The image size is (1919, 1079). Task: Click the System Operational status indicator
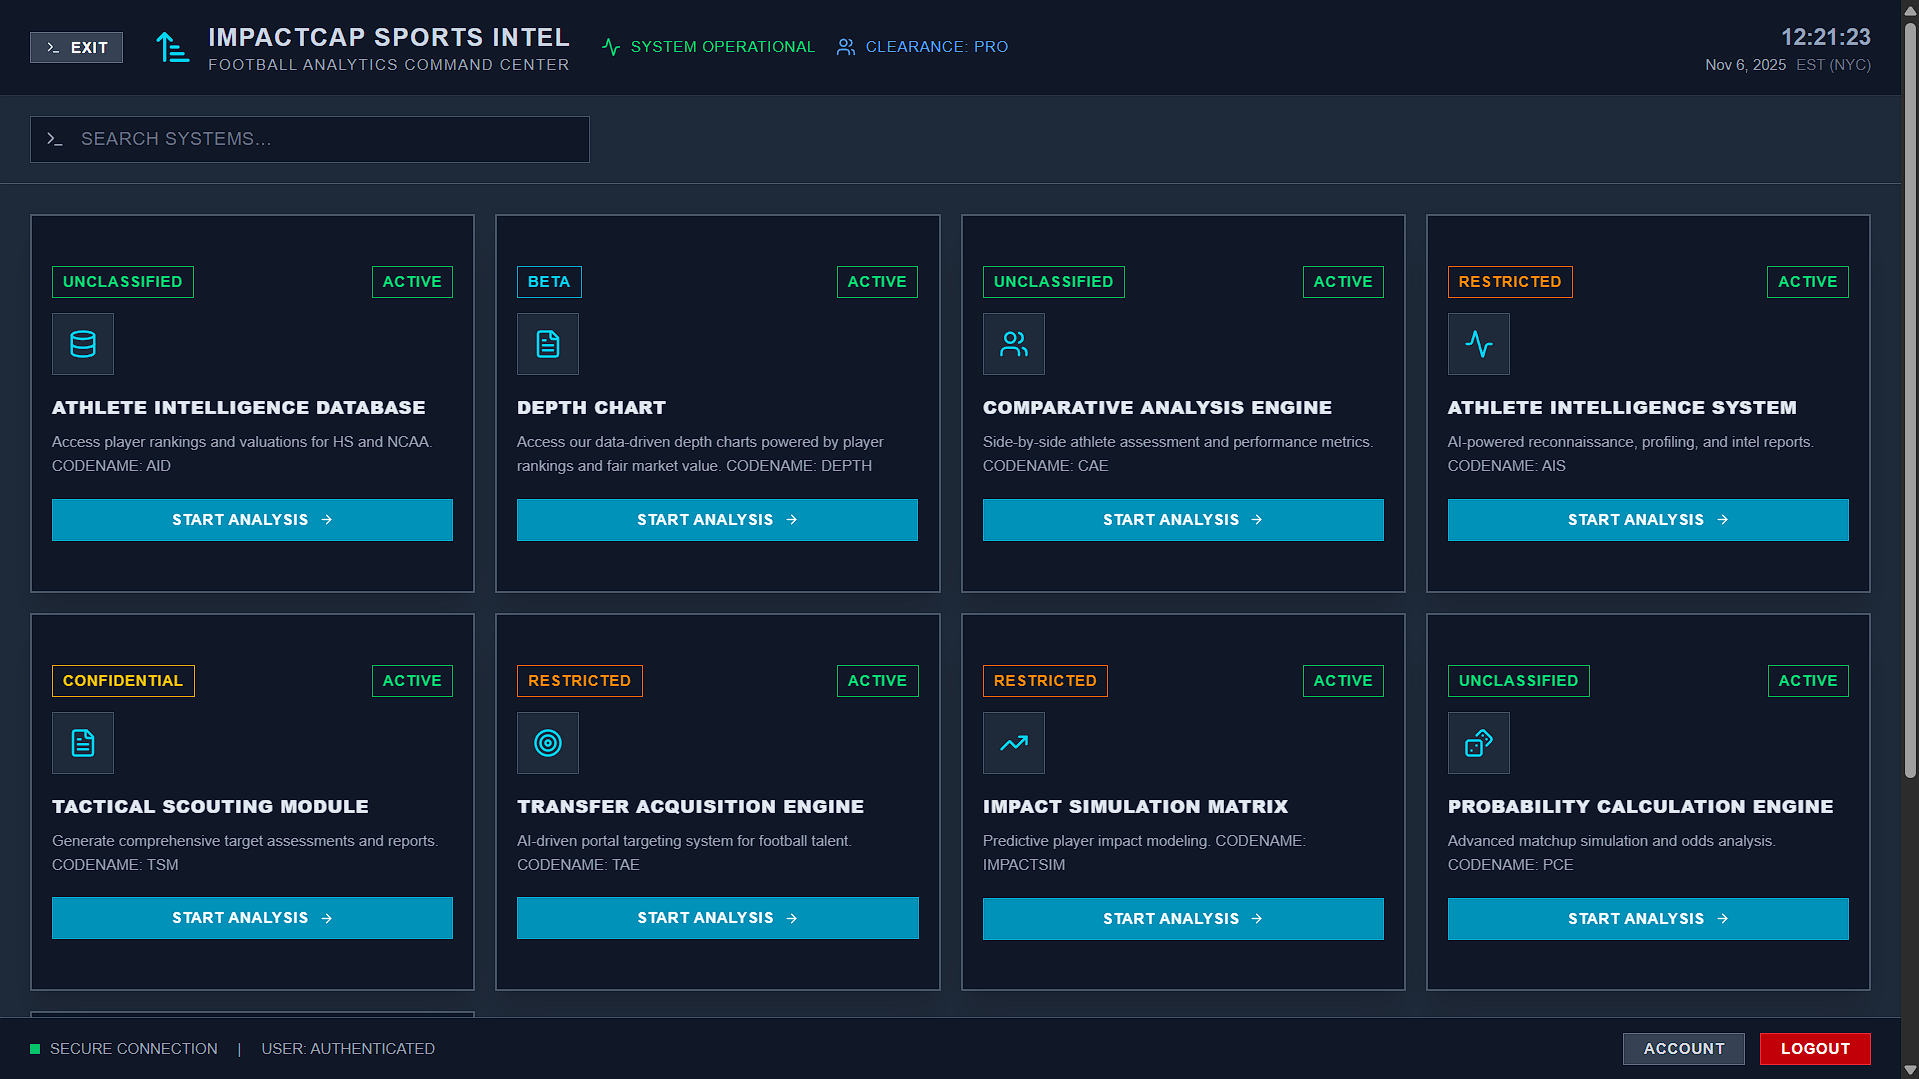[708, 46]
